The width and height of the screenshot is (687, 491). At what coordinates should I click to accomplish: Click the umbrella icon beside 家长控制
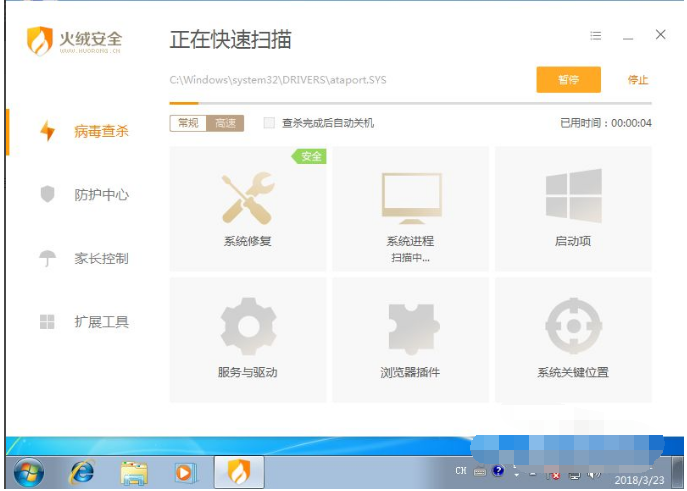(x=47, y=258)
